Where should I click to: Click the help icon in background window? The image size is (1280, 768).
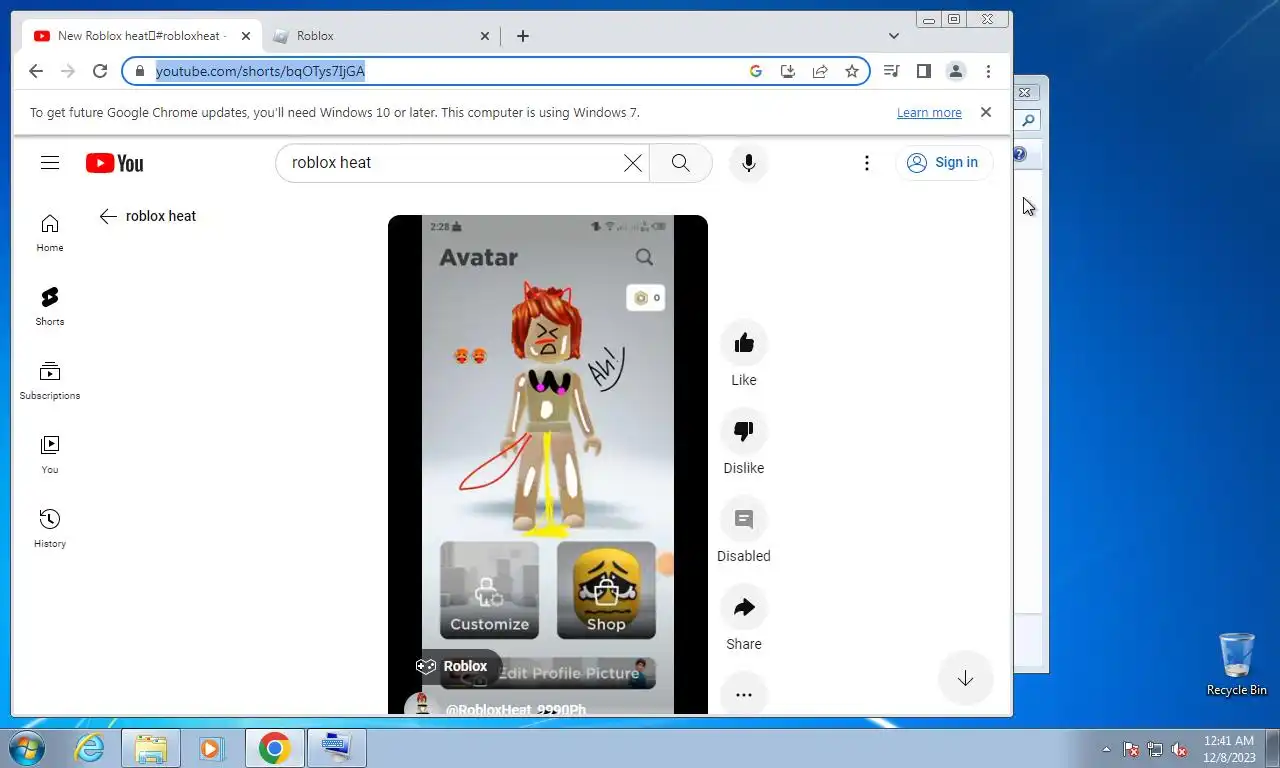click(x=1020, y=154)
